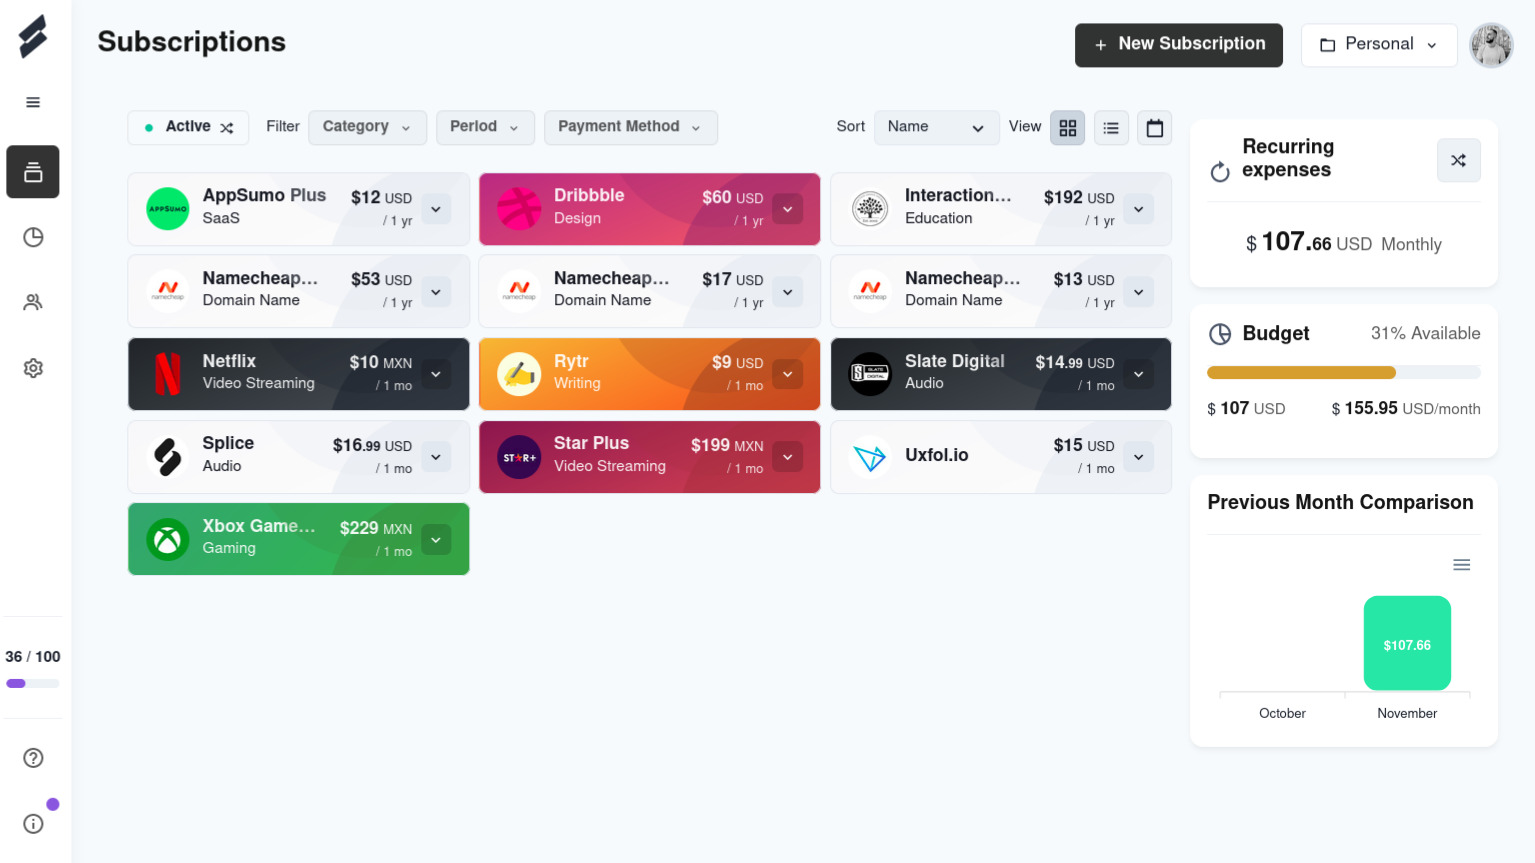Open settings via the gear icon
Screen dimensions: 1535x863
(x=32, y=367)
